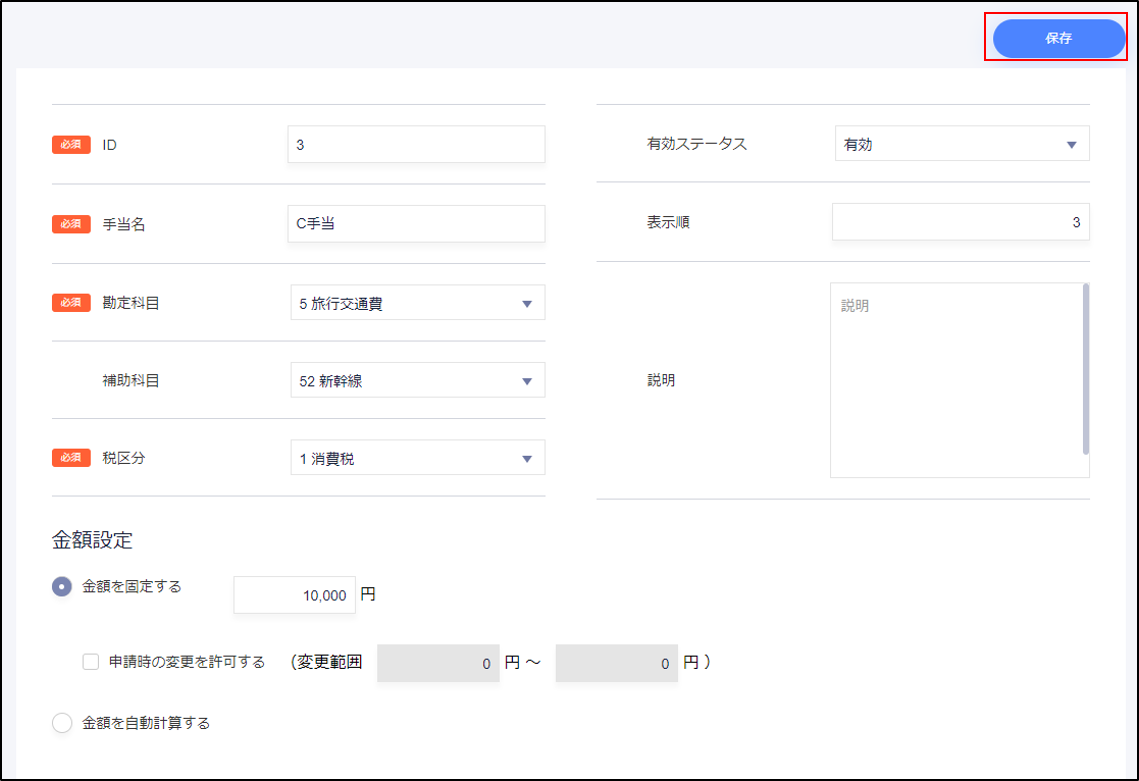Click inside the 説明 text area
1139x781 pixels.
[x=955, y=380]
